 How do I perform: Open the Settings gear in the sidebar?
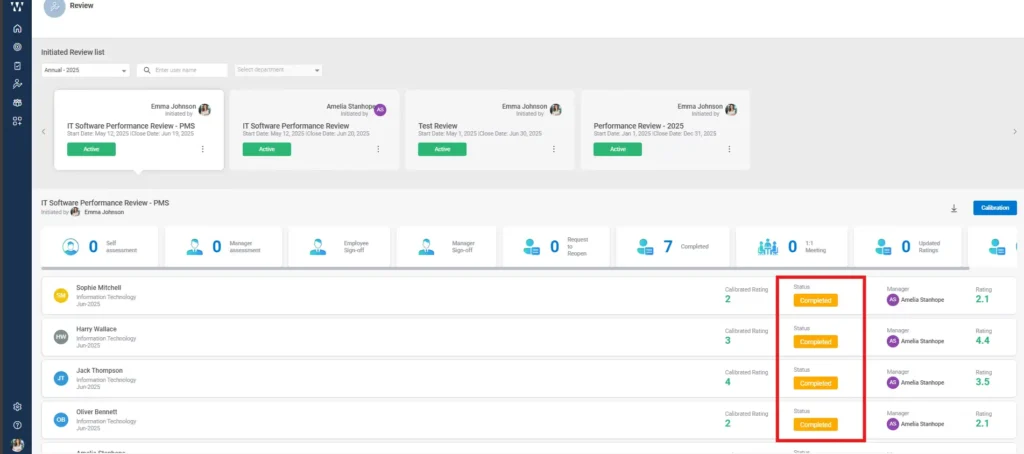coord(18,406)
